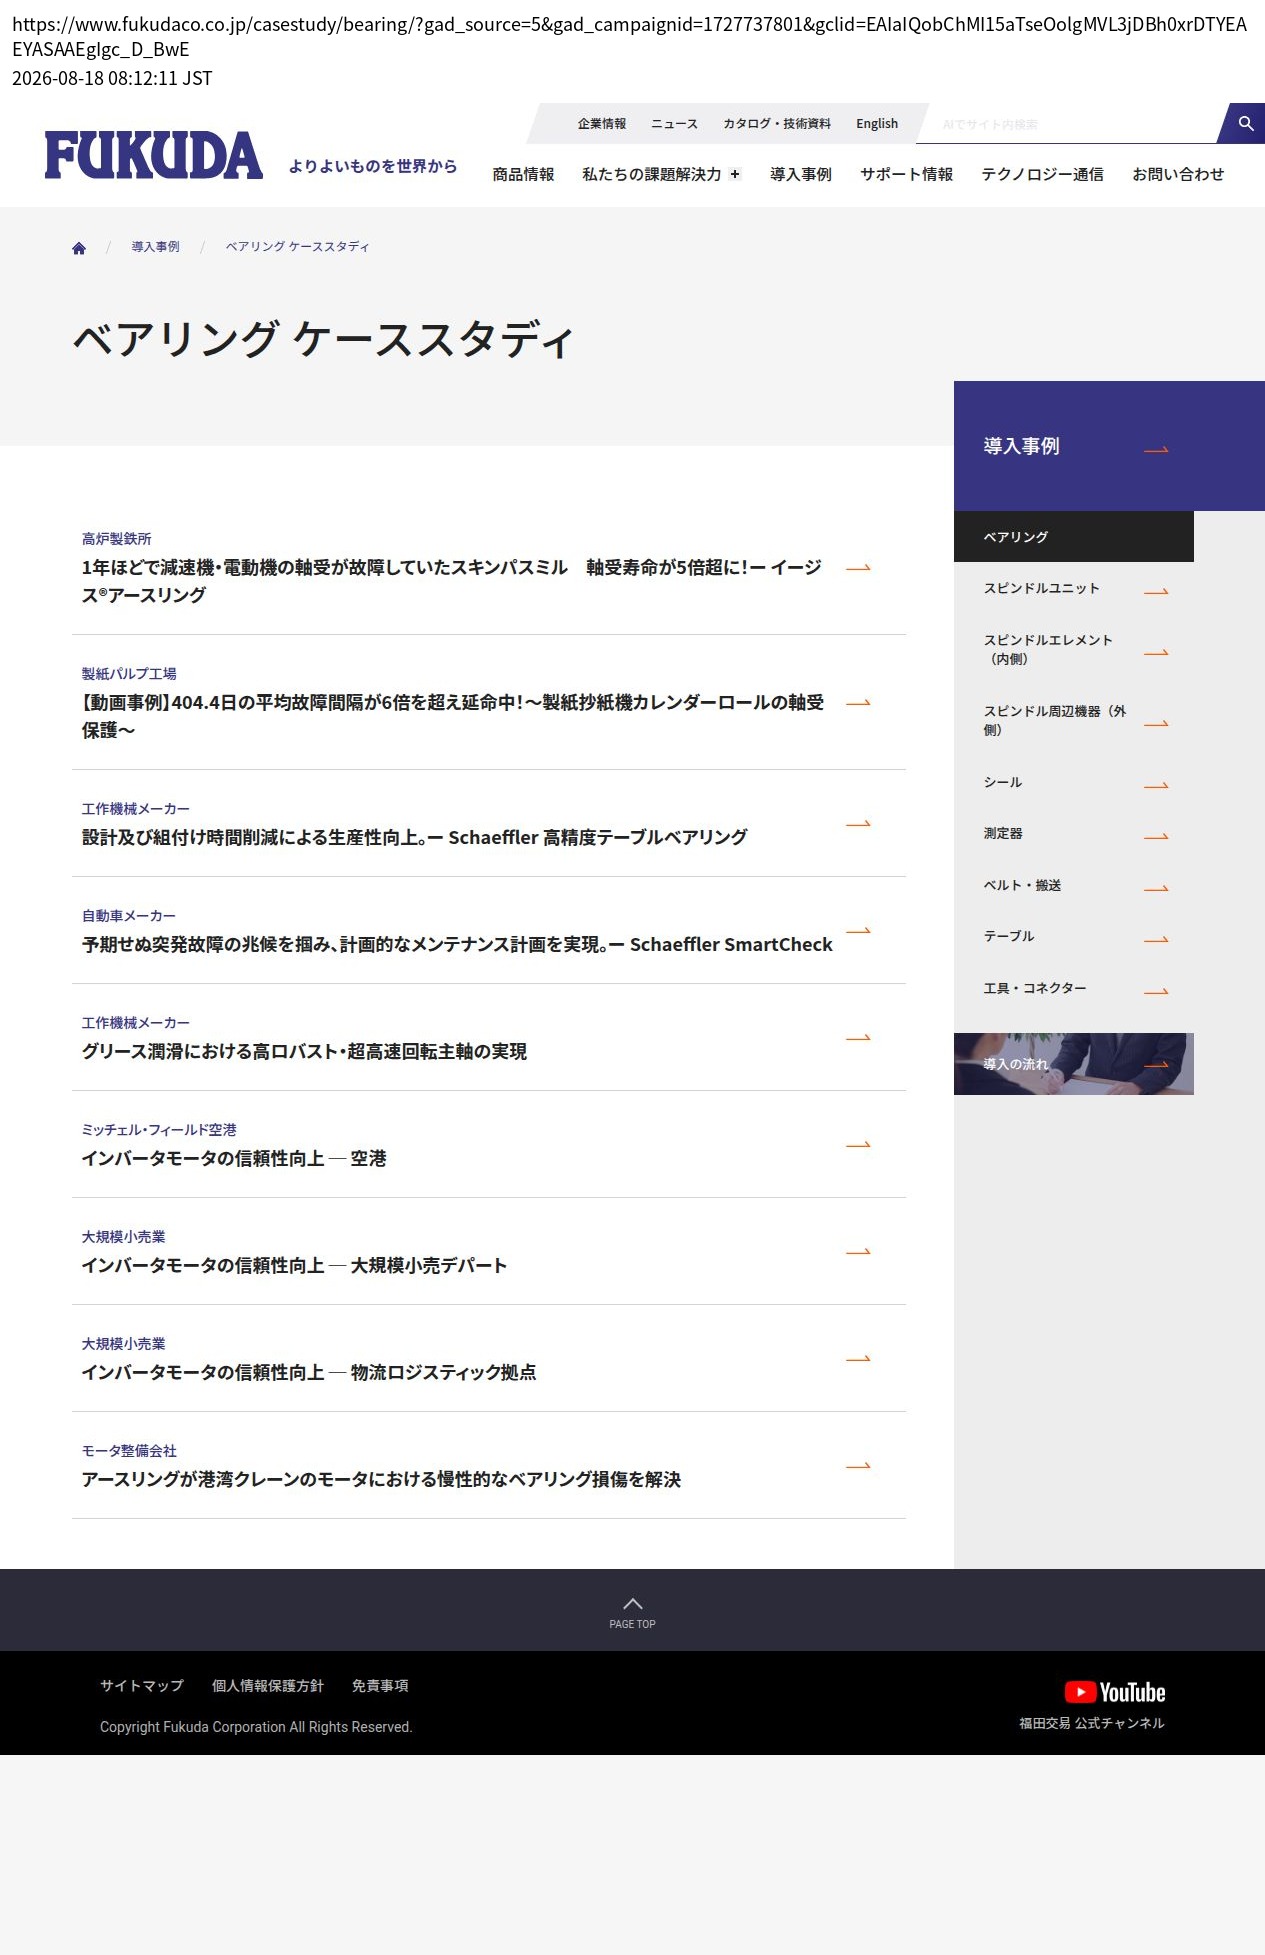Open the YouTube official channel logo
The height and width of the screenshot is (1955, 1265).
coord(1114,1692)
